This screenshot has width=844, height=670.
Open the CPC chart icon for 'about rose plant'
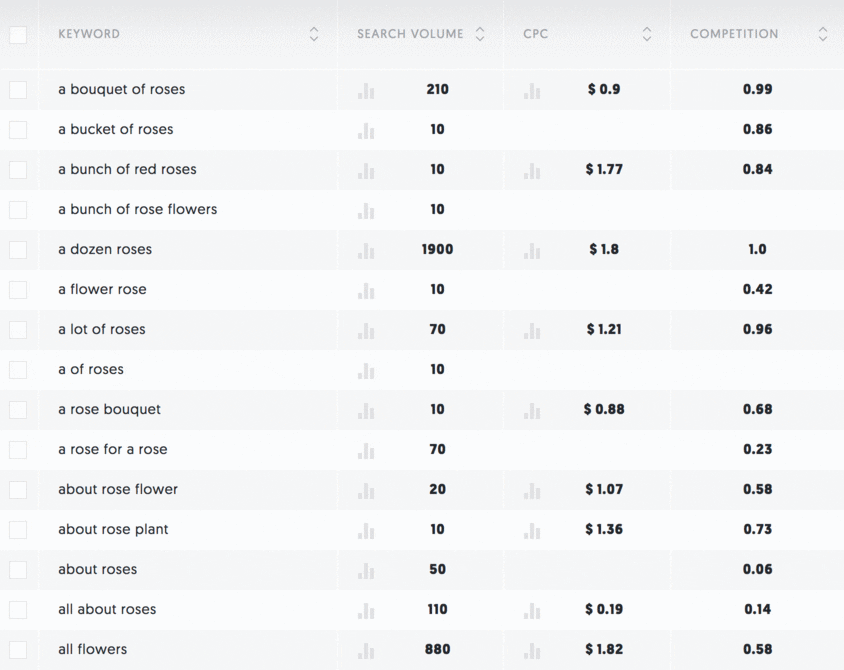pyautogui.click(x=531, y=529)
